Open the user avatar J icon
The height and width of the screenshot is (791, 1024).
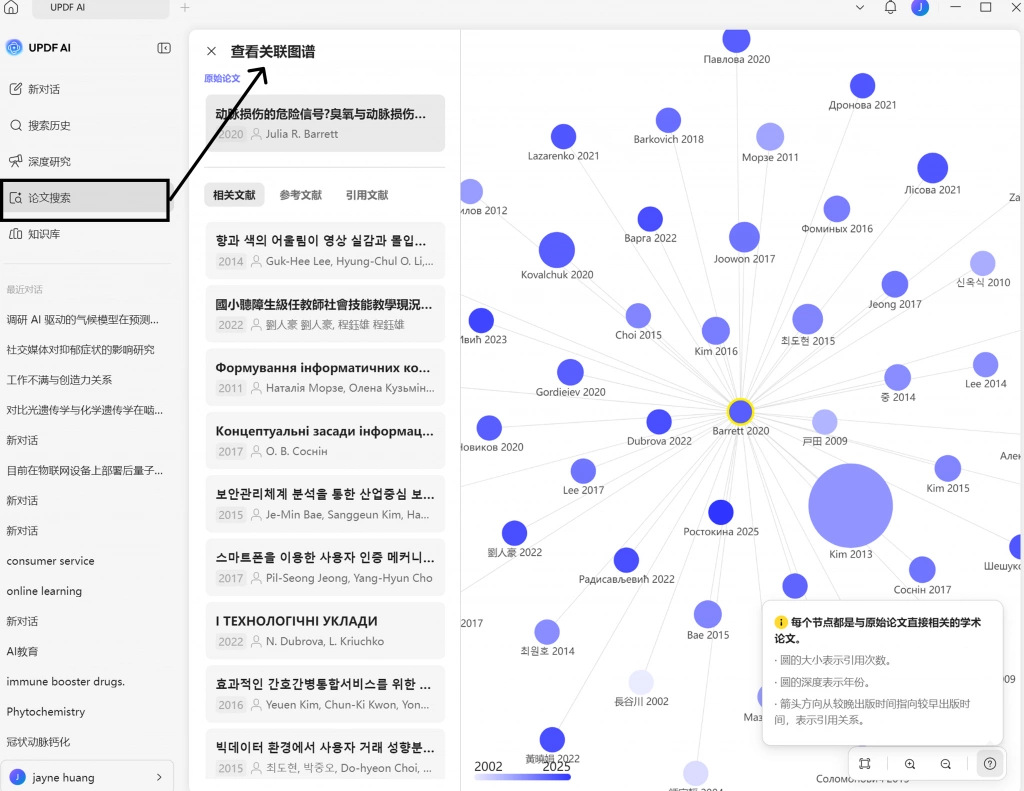click(x=920, y=8)
